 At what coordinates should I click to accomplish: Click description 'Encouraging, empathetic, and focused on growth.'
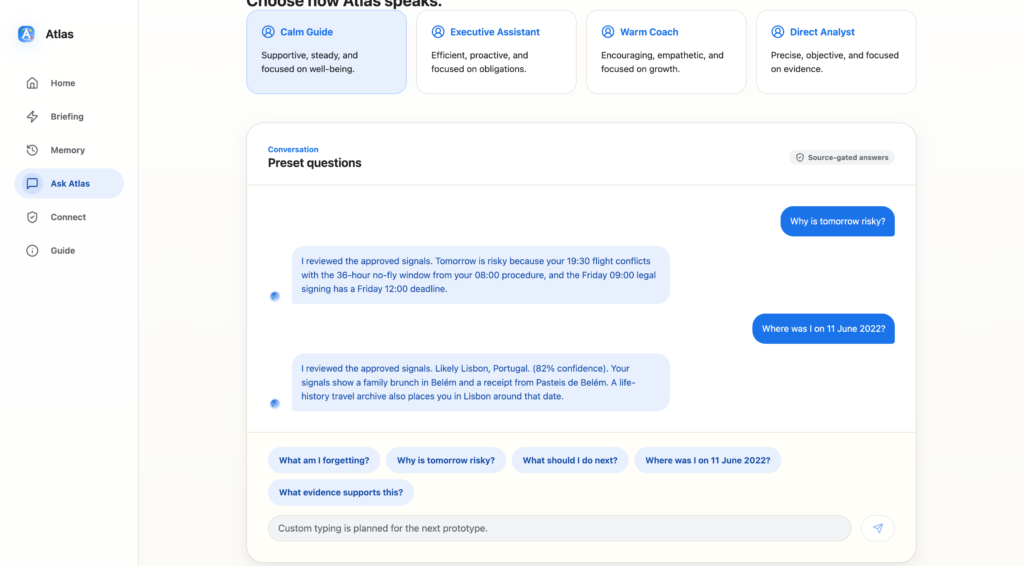662,62
